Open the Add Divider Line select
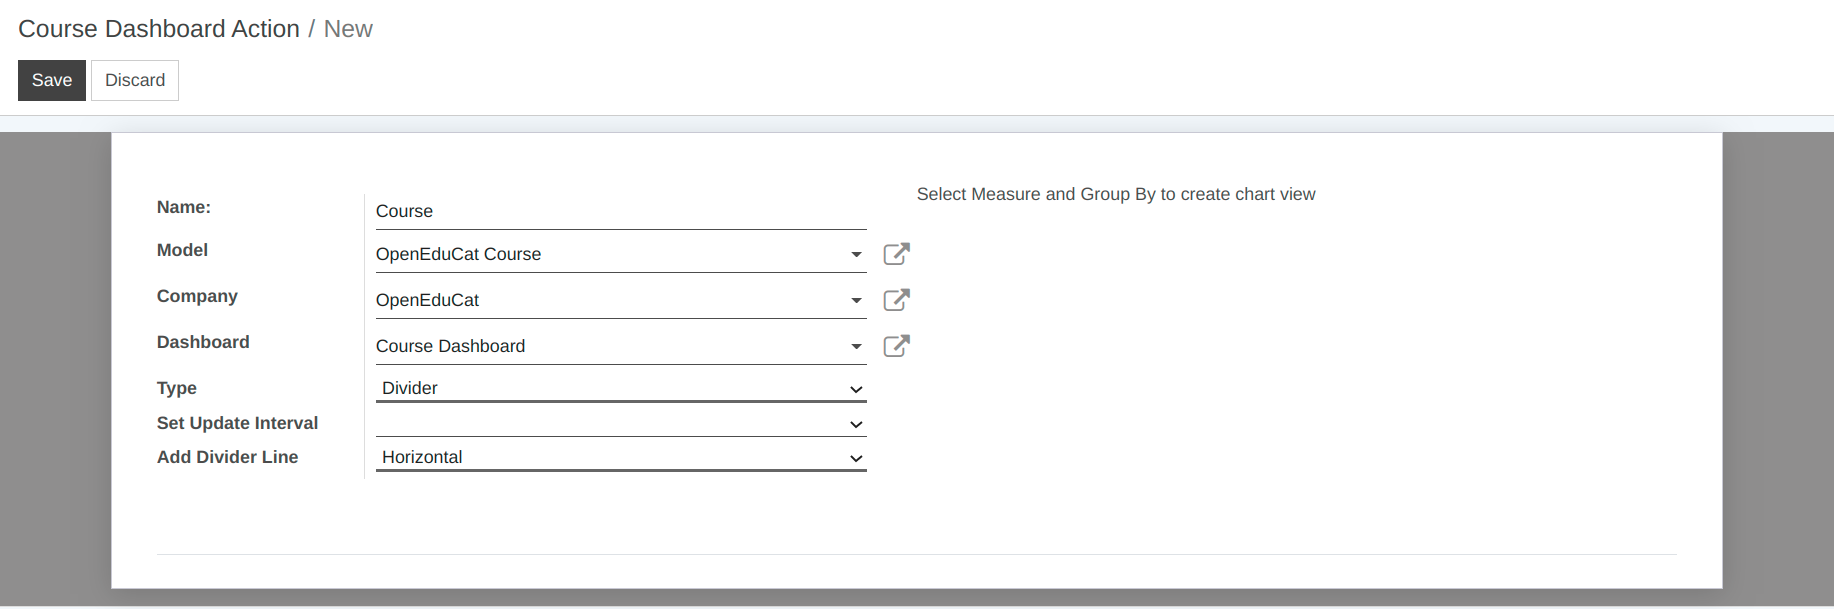 tap(621, 457)
